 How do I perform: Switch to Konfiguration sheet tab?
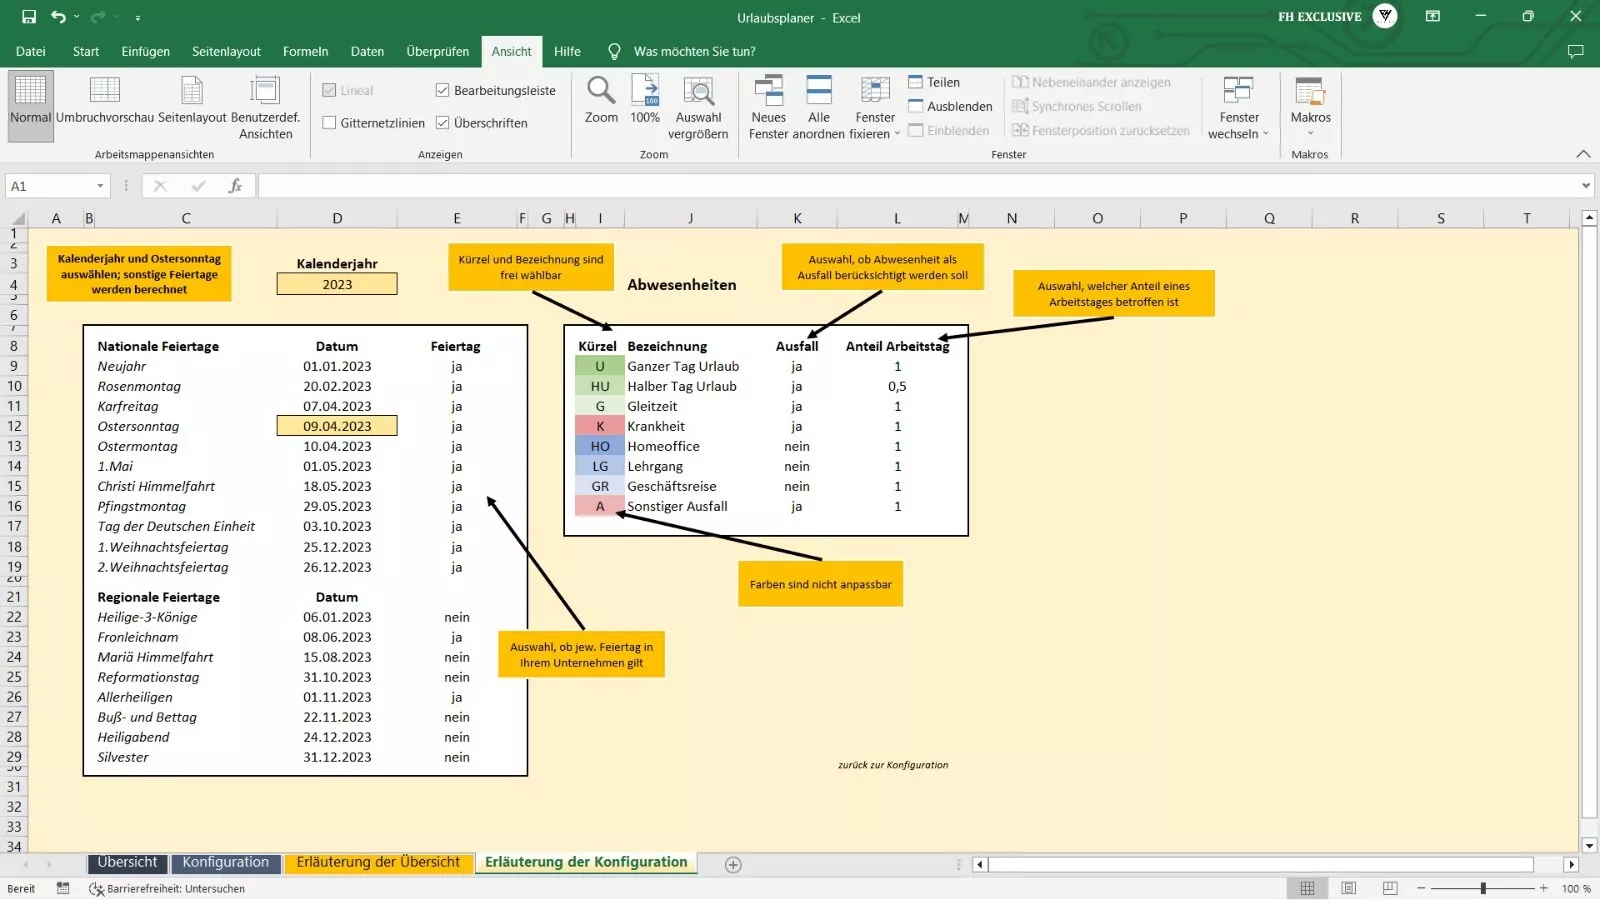[225, 863]
